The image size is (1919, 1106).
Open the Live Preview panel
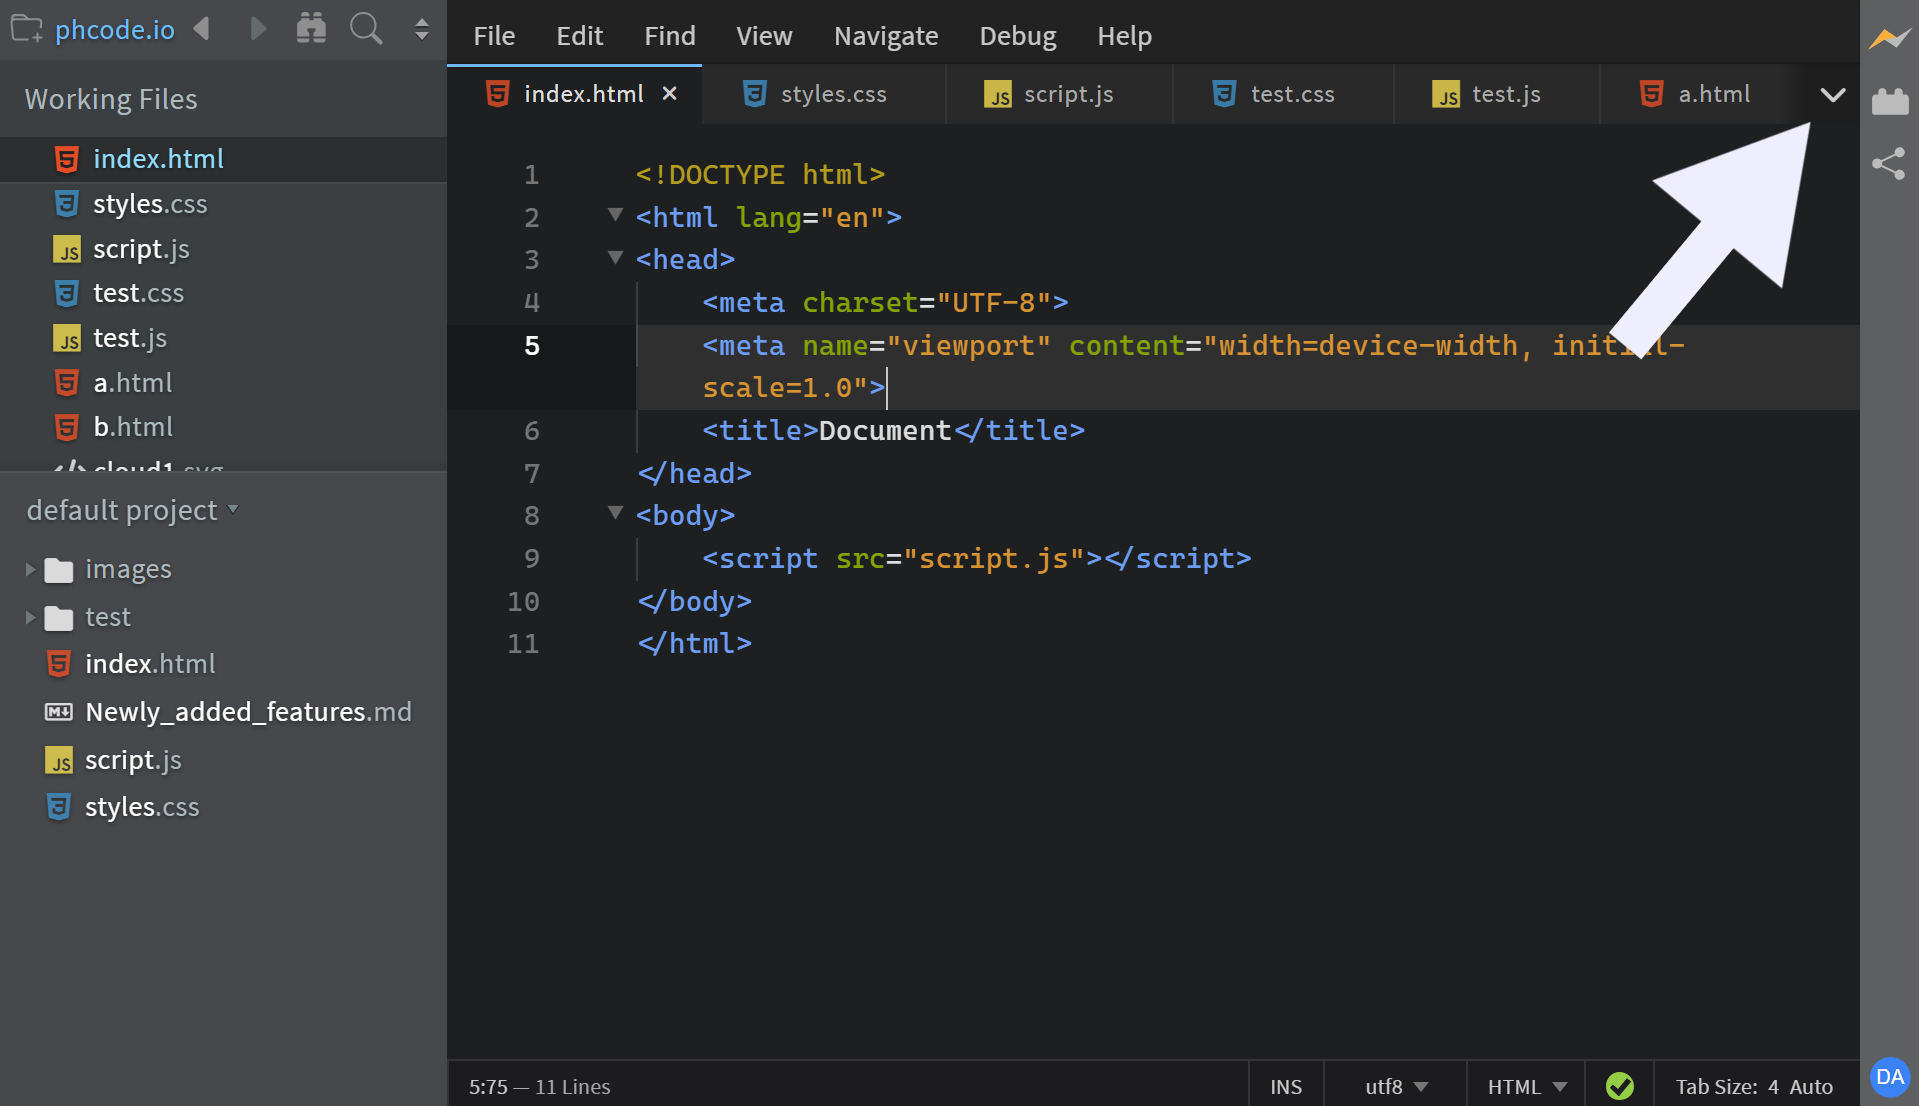[1889, 39]
